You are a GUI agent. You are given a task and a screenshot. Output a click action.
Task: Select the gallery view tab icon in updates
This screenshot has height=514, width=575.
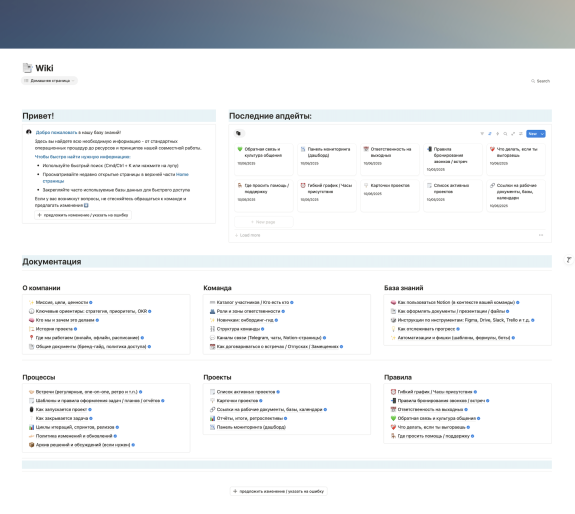[239, 133]
